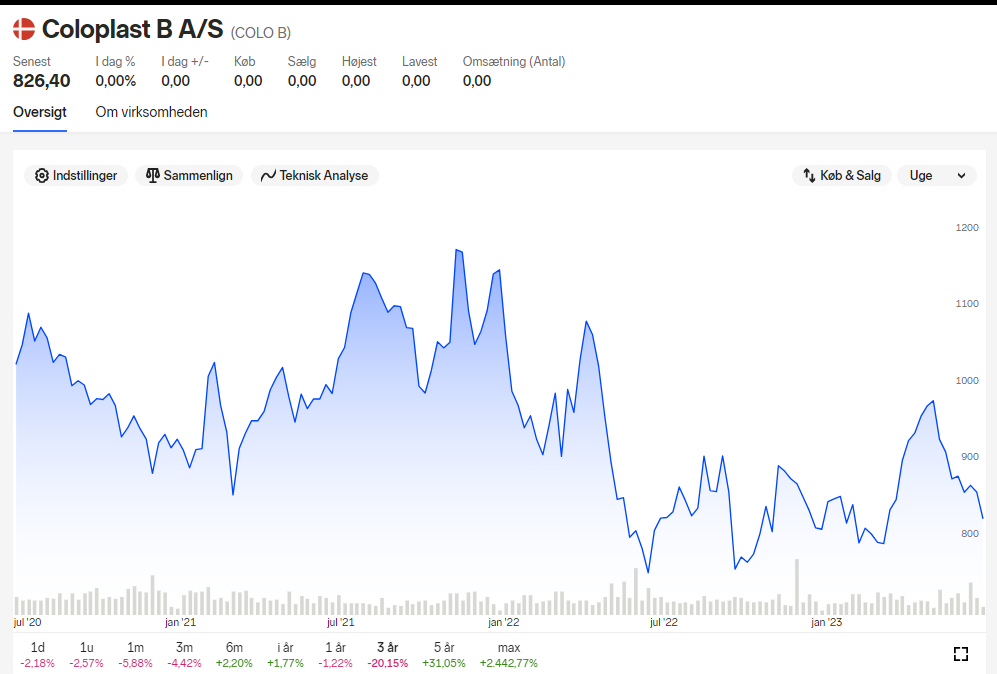This screenshot has width=997, height=674.
Task: Click the 800 price axis label
Action: 970,533
